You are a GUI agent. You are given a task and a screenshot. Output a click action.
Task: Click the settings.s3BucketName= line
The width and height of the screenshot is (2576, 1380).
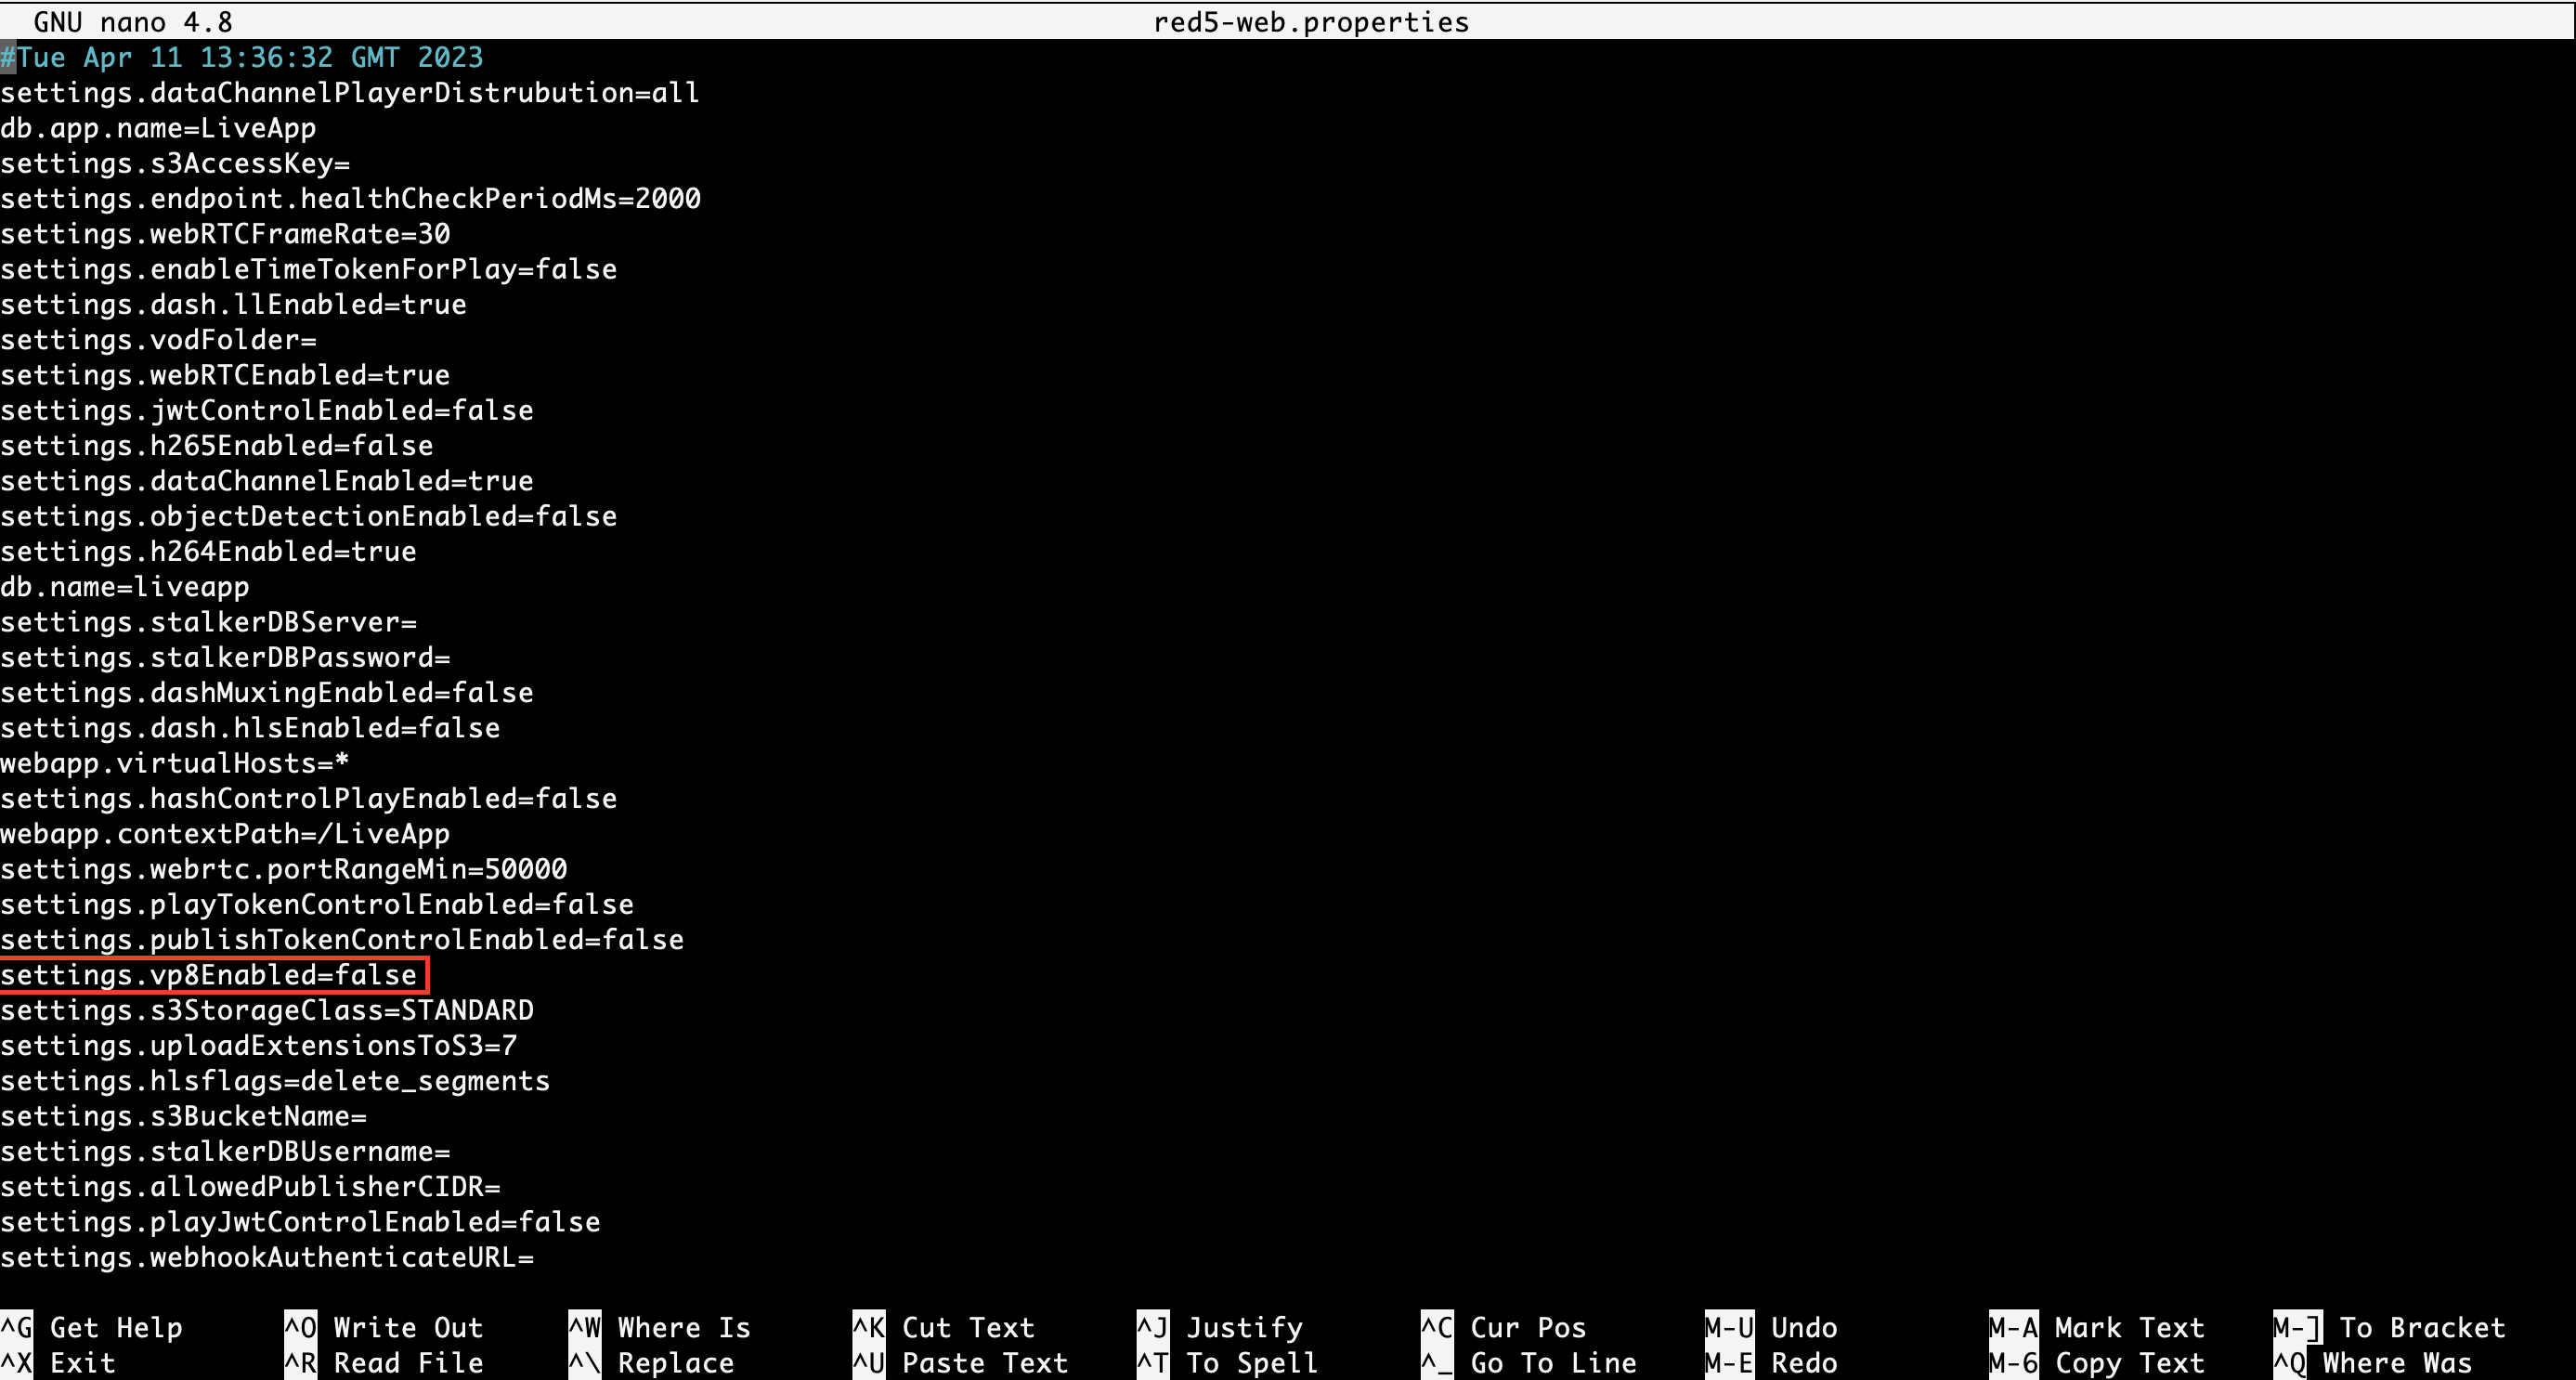[184, 1117]
